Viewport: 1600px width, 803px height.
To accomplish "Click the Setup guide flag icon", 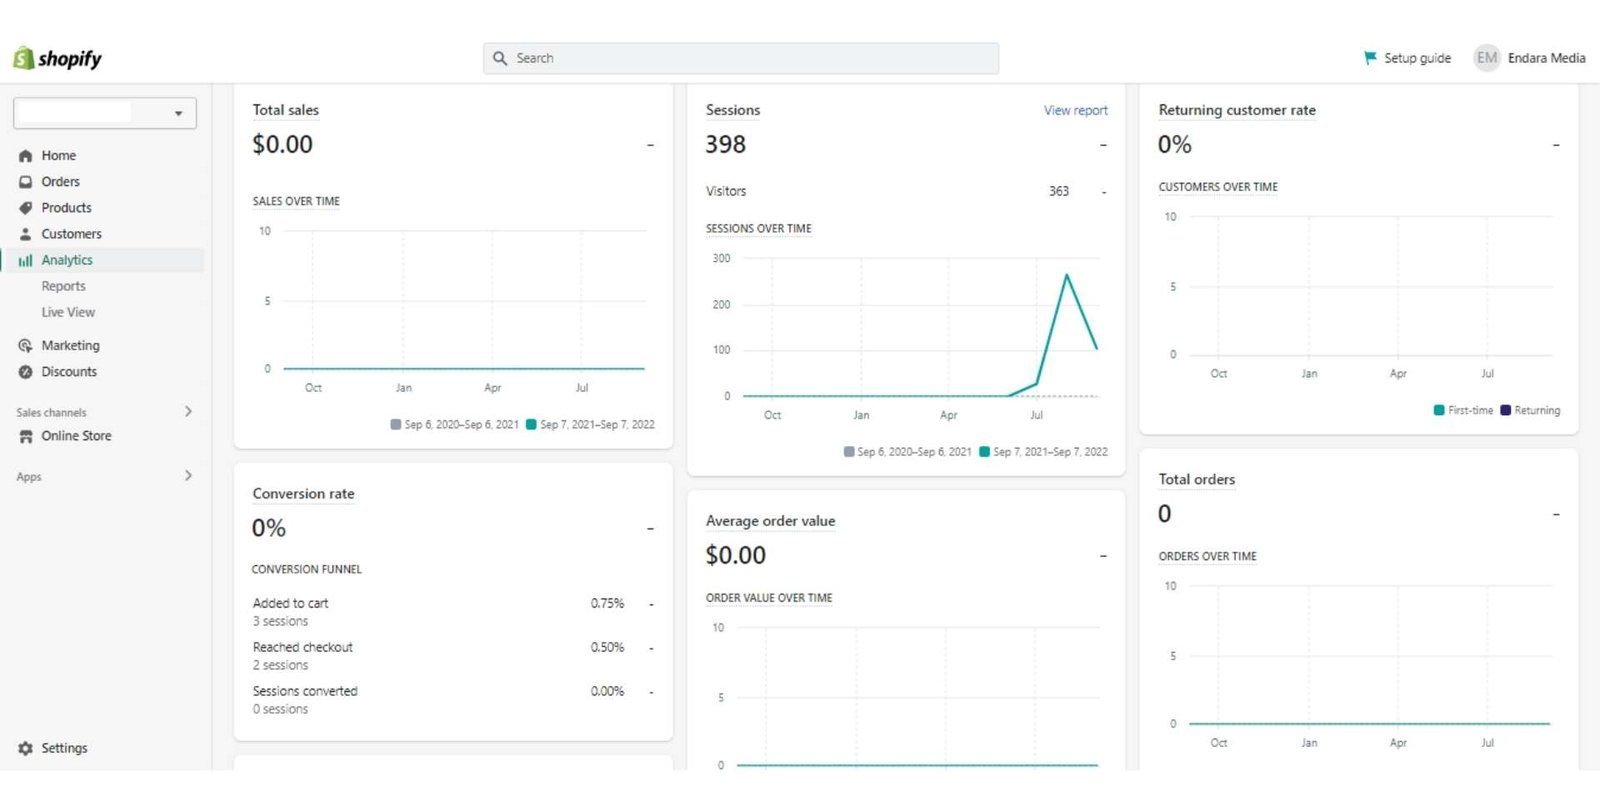I will (x=1370, y=58).
